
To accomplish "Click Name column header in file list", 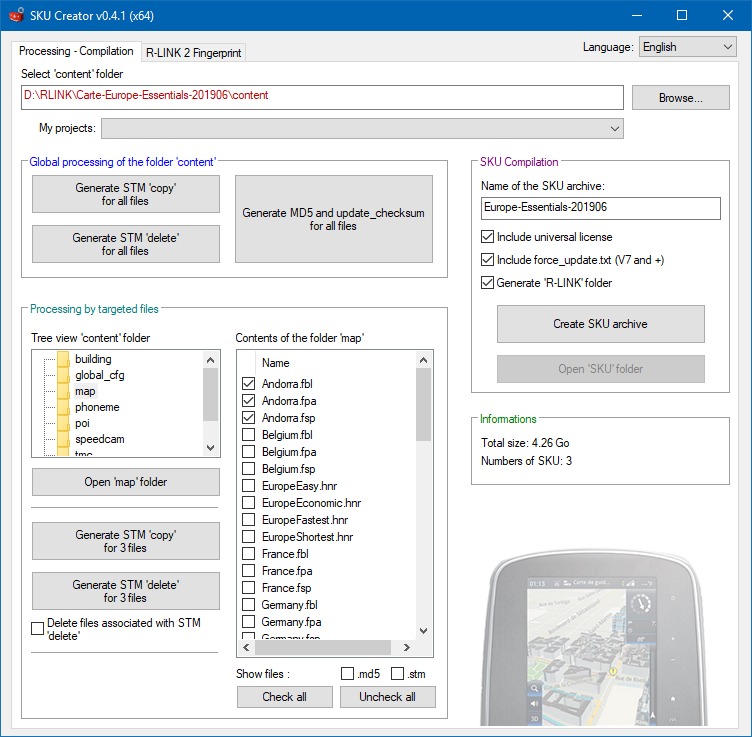I will tap(275, 363).
